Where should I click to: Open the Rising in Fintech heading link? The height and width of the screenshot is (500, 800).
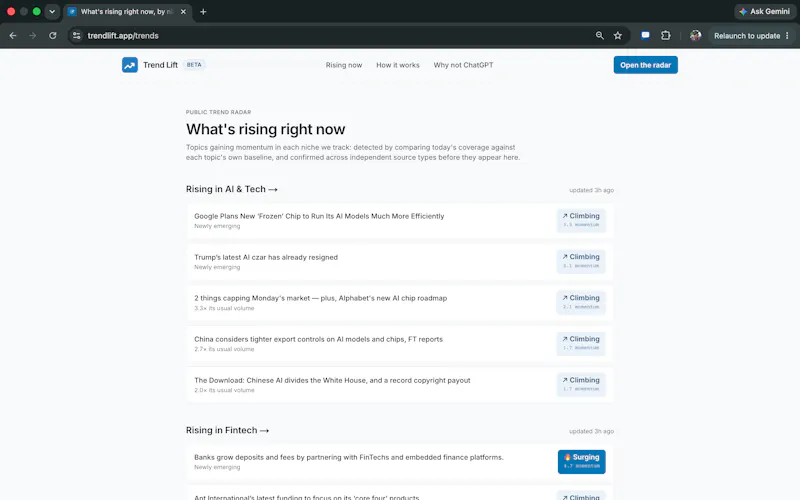click(x=227, y=431)
